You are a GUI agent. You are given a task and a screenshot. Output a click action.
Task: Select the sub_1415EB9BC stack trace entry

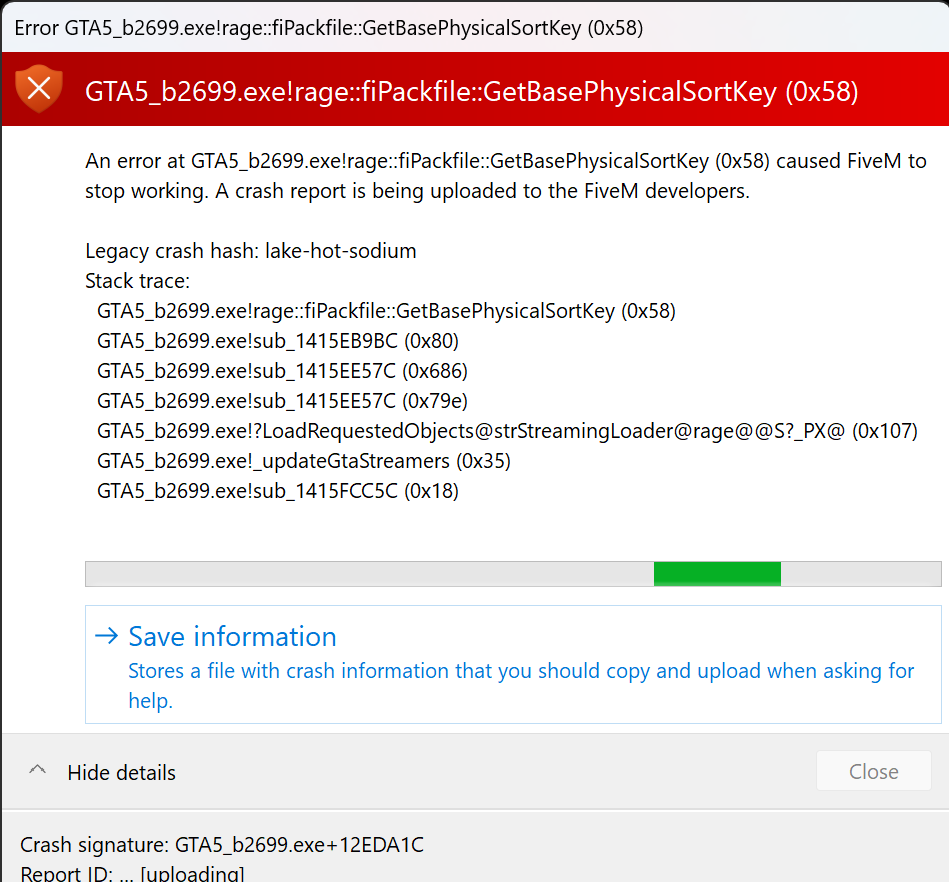coord(278,341)
